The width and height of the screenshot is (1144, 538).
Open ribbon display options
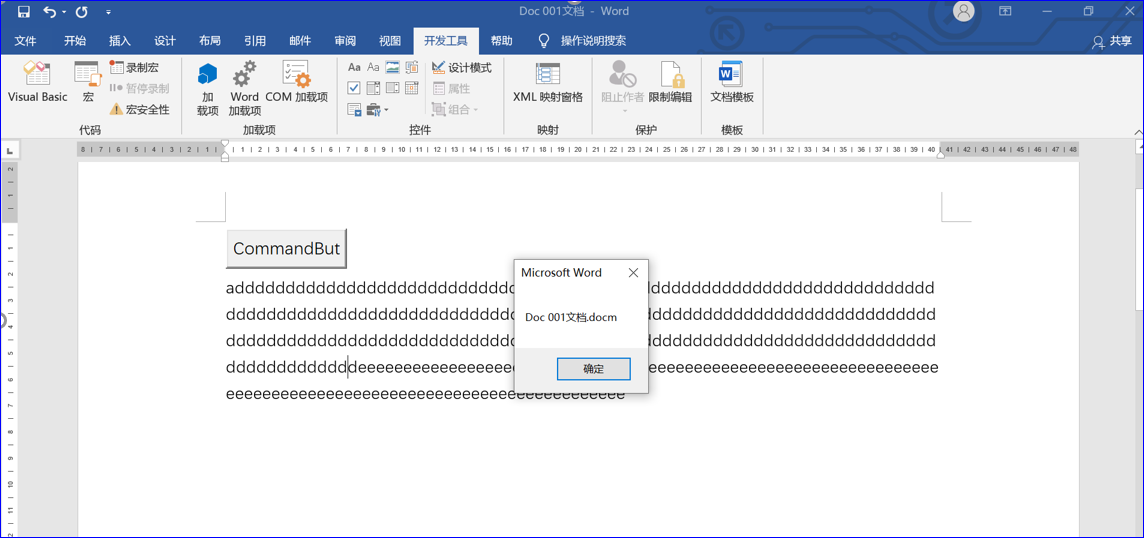1005,11
